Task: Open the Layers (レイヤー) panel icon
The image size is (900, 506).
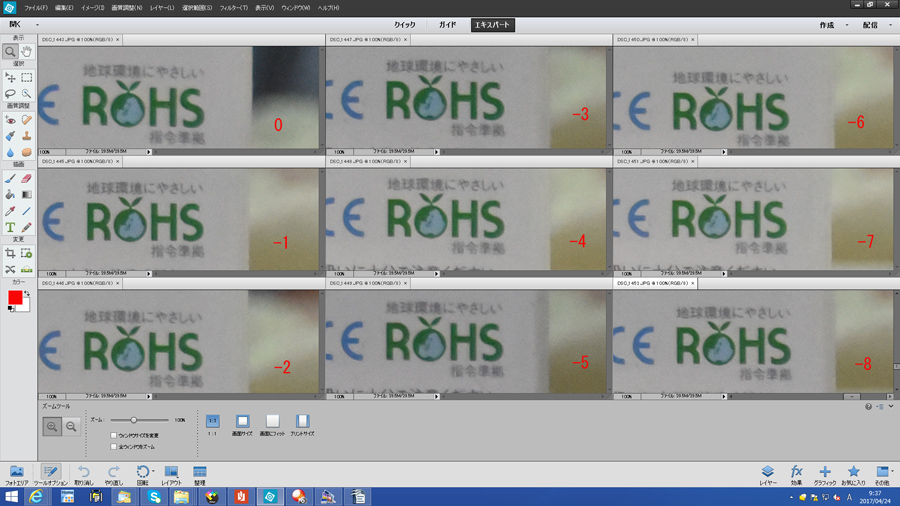Action: tap(767, 471)
